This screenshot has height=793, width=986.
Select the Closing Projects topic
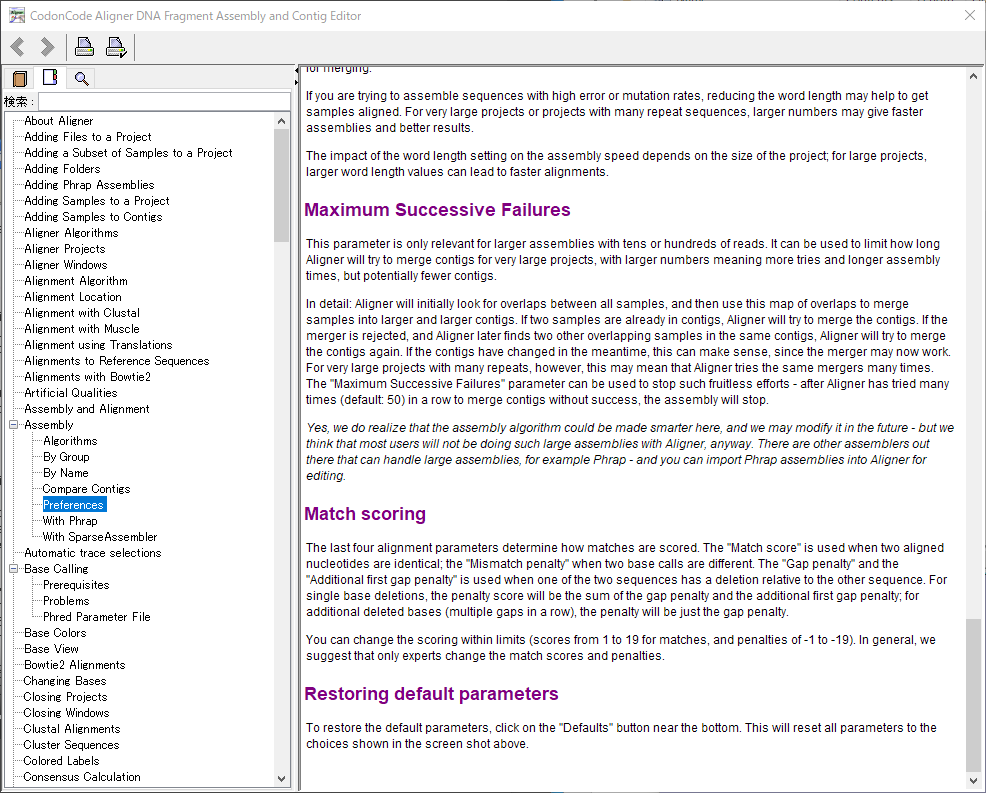pos(65,697)
